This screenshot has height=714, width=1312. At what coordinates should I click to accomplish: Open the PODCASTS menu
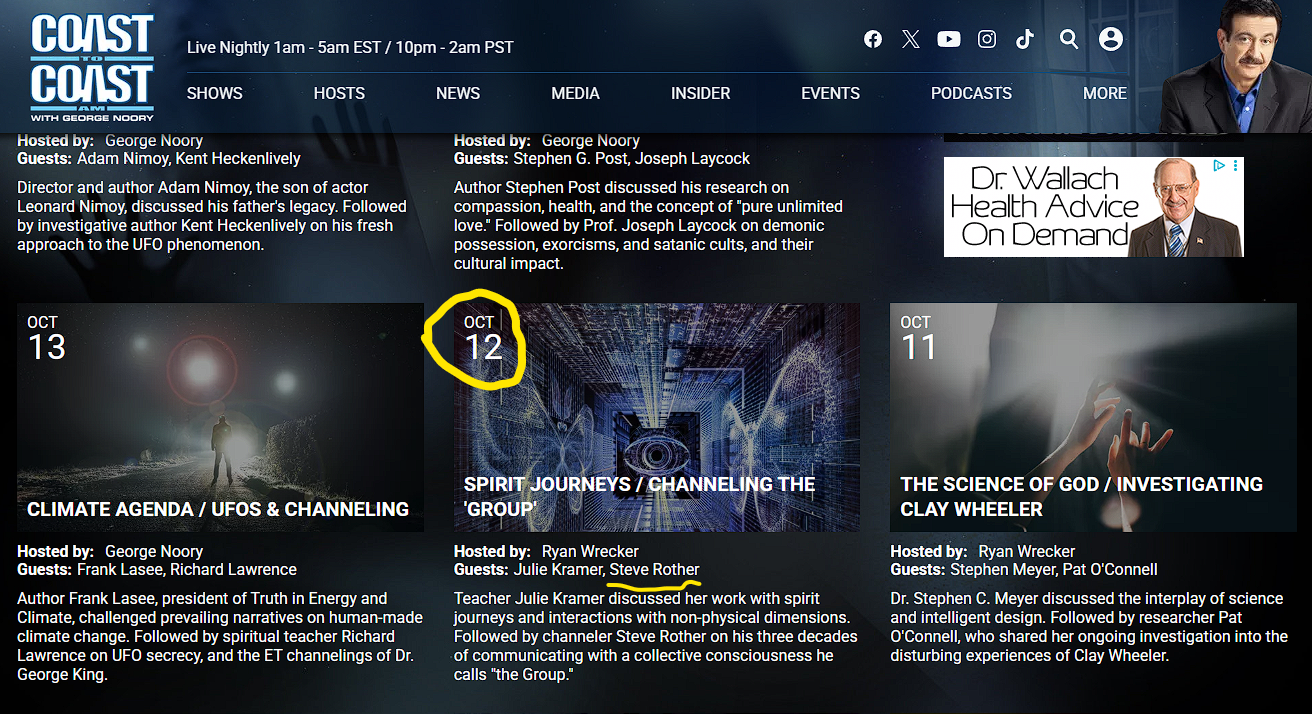972,93
